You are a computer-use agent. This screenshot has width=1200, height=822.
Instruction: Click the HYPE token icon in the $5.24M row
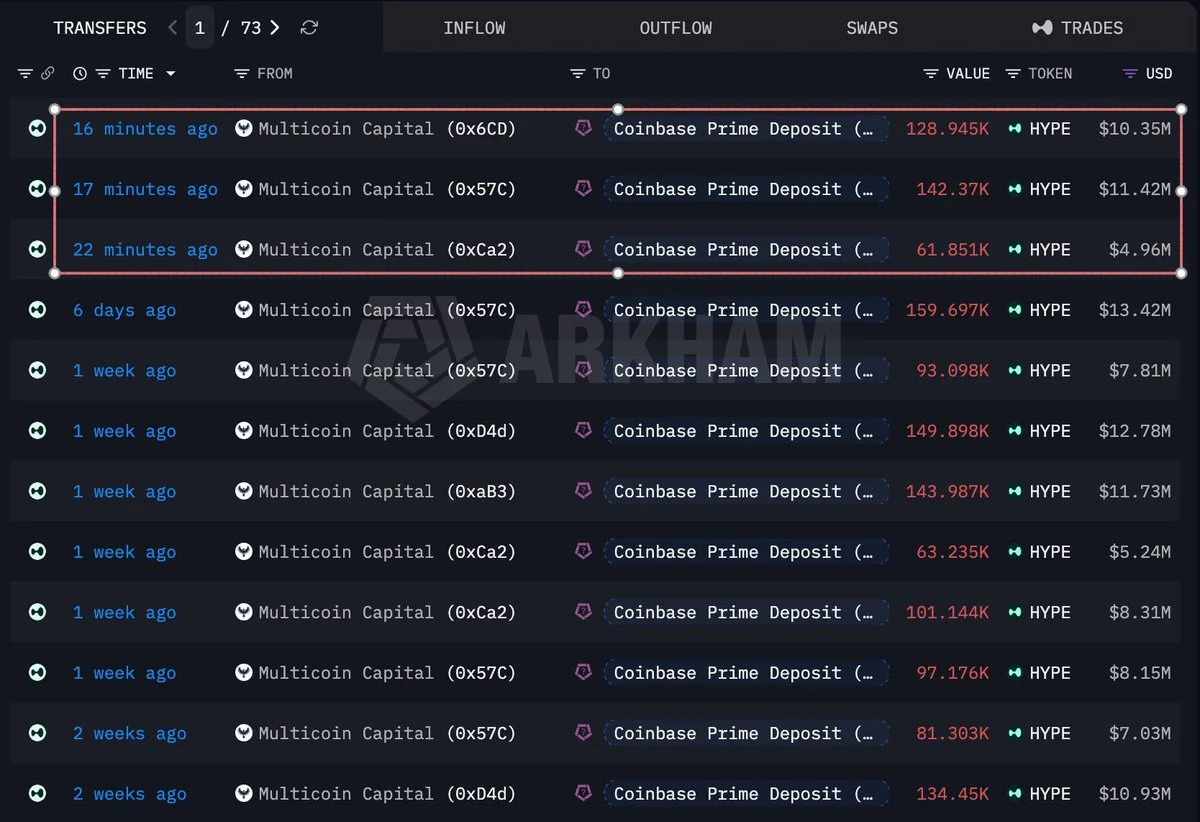tap(1016, 552)
